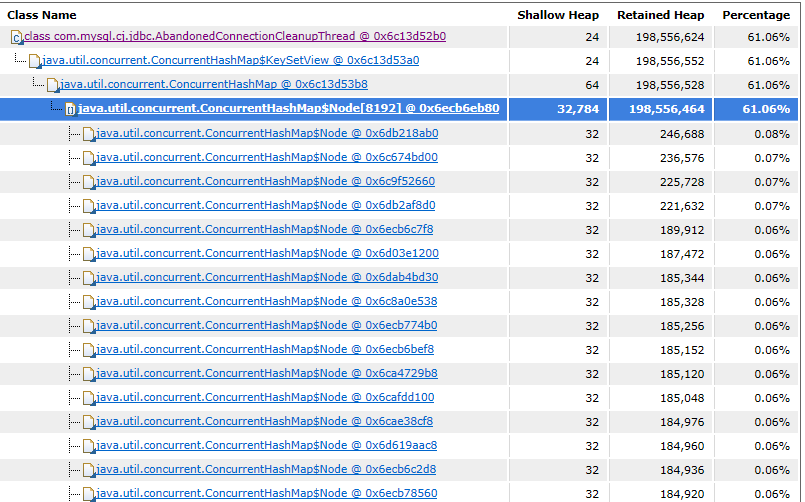Open node link @ 0x6ecb6c2d8

(266, 469)
